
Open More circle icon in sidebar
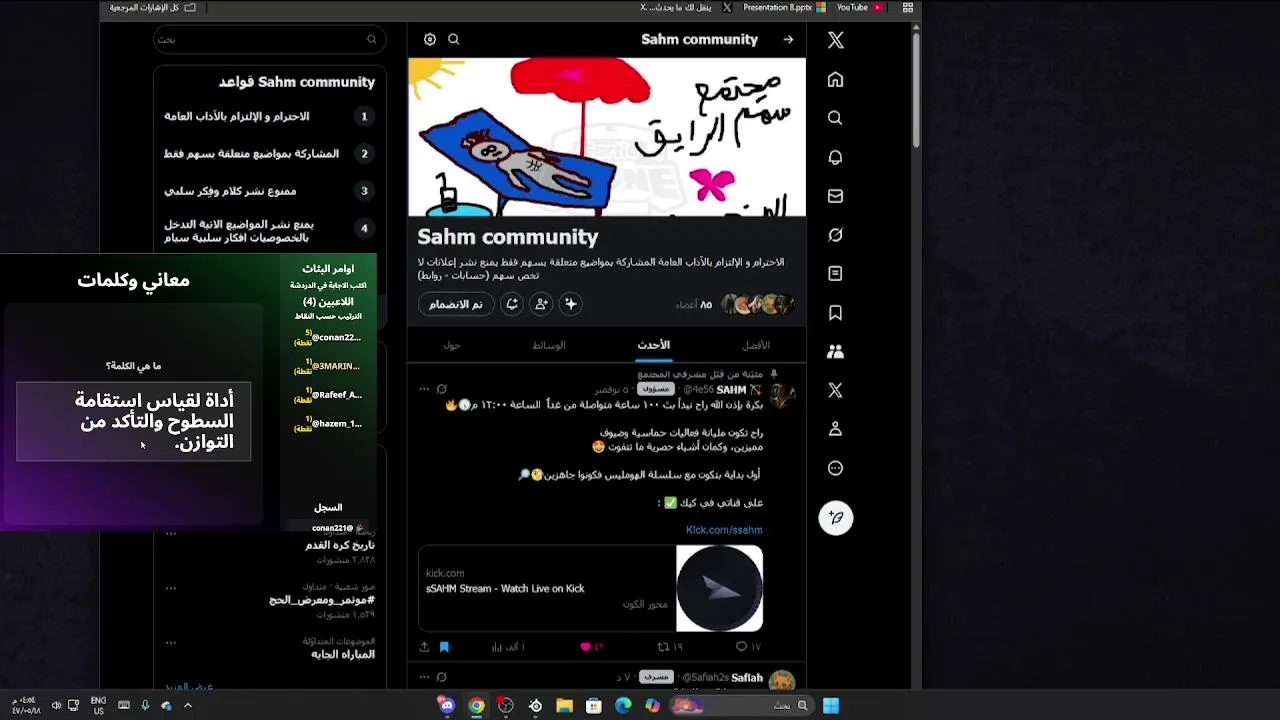835,468
